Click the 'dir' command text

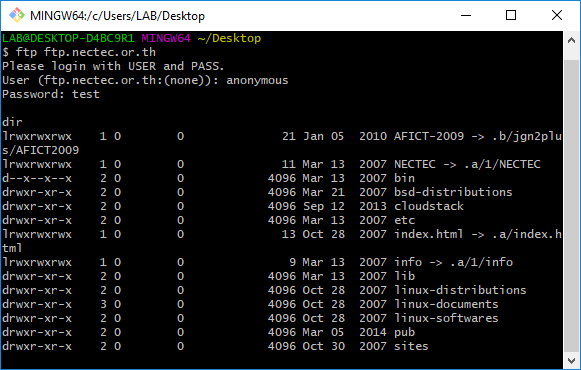[12, 122]
